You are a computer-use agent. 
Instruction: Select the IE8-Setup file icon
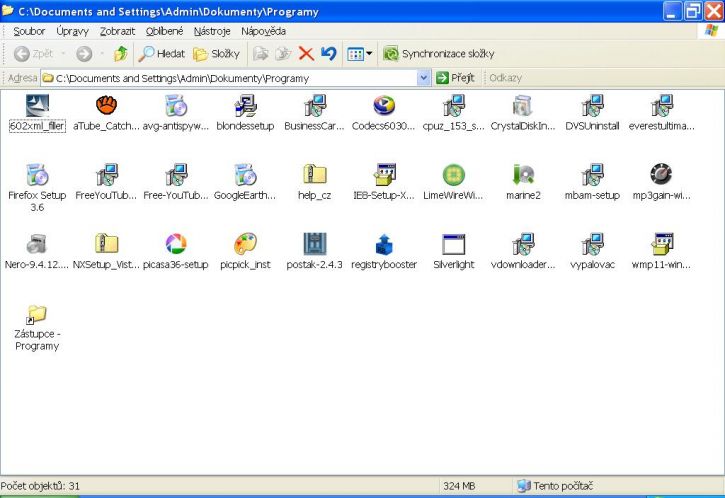[384, 175]
